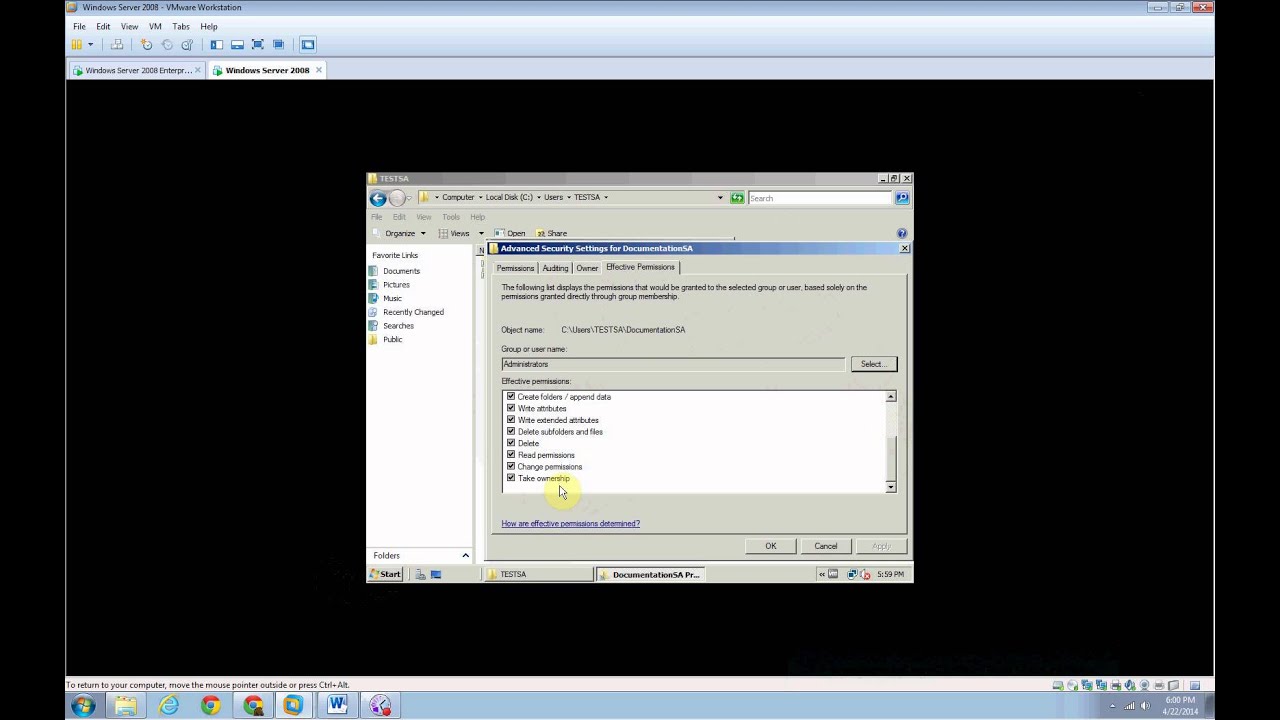Open the power options dropdown arrow
Image resolution: width=1280 pixels, height=720 pixels.
click(90, 44)
